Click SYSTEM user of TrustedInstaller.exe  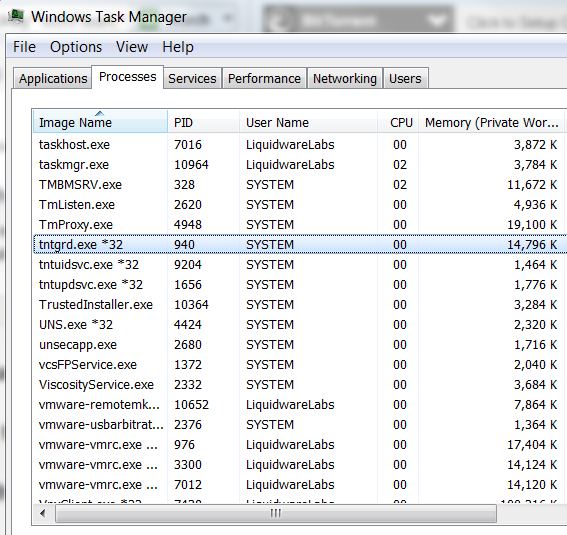pyautogui.click(x=270, y=304)
